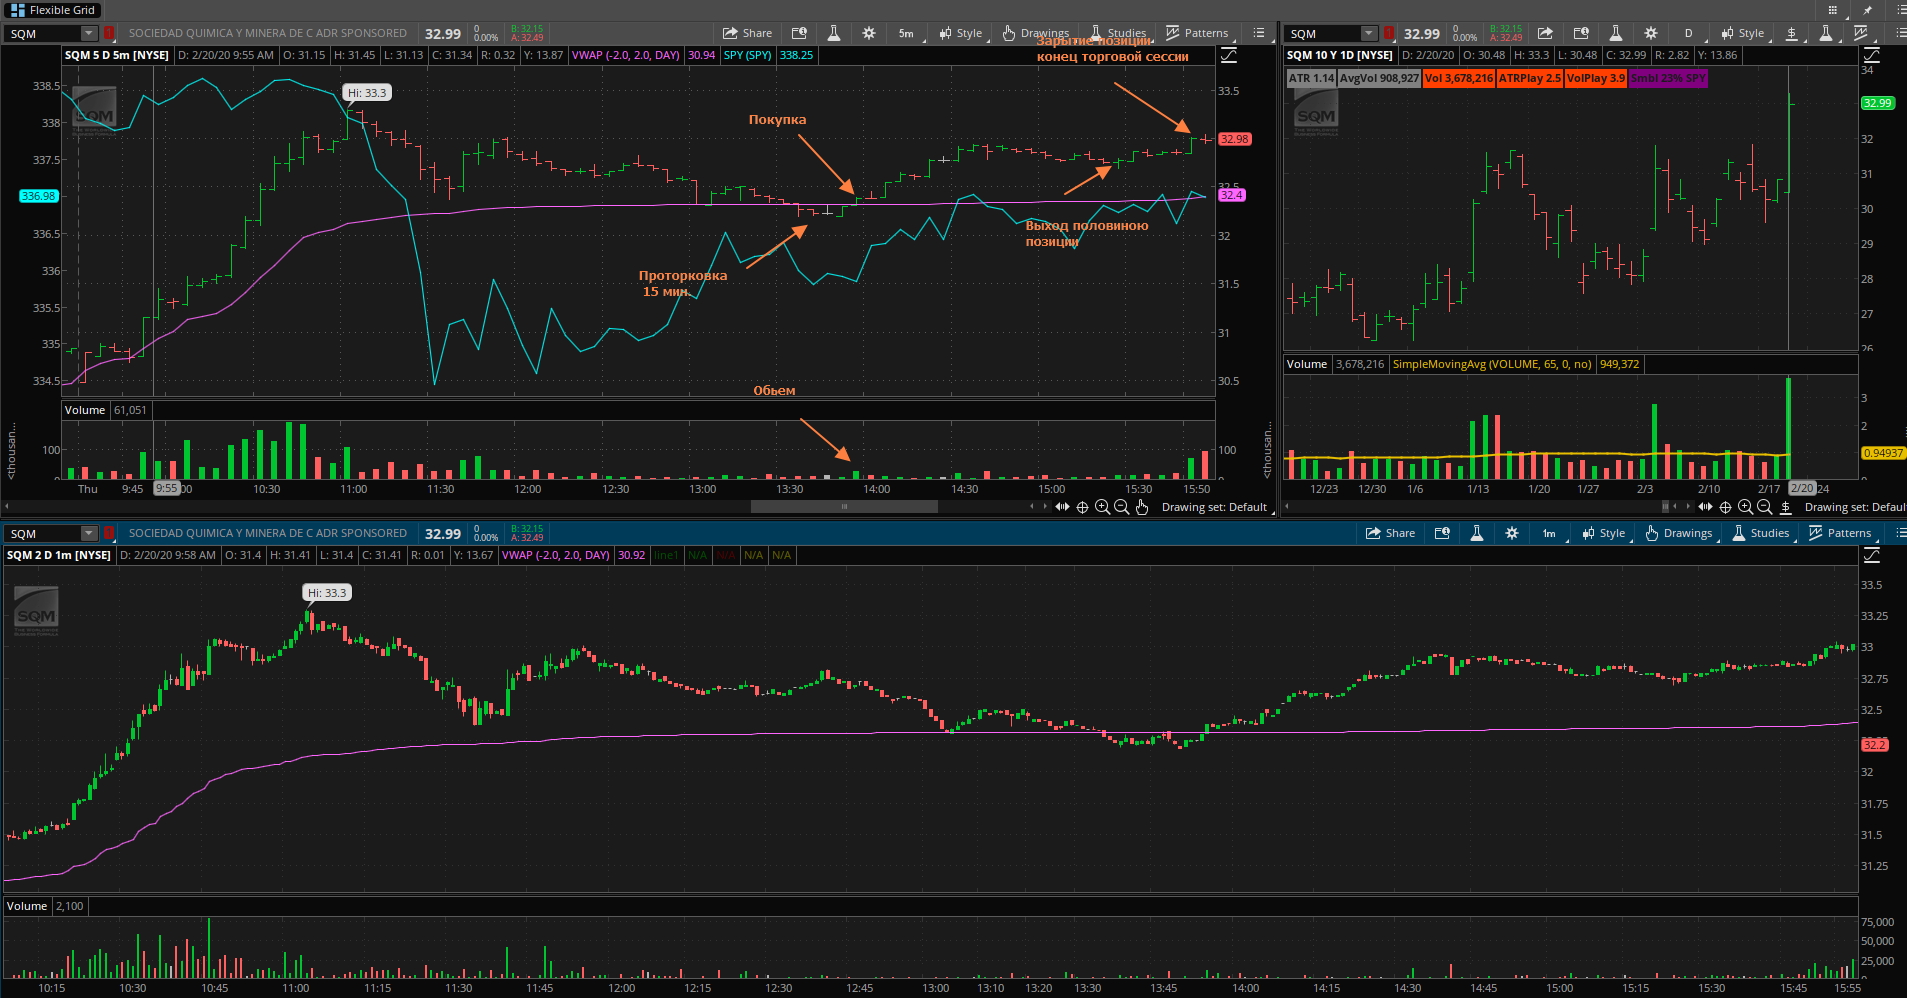This screenshot has height=998, width=1907.
Task: Click horizontal scrollbar thumb under 5m chart
Action: click(x=844, y=506)
